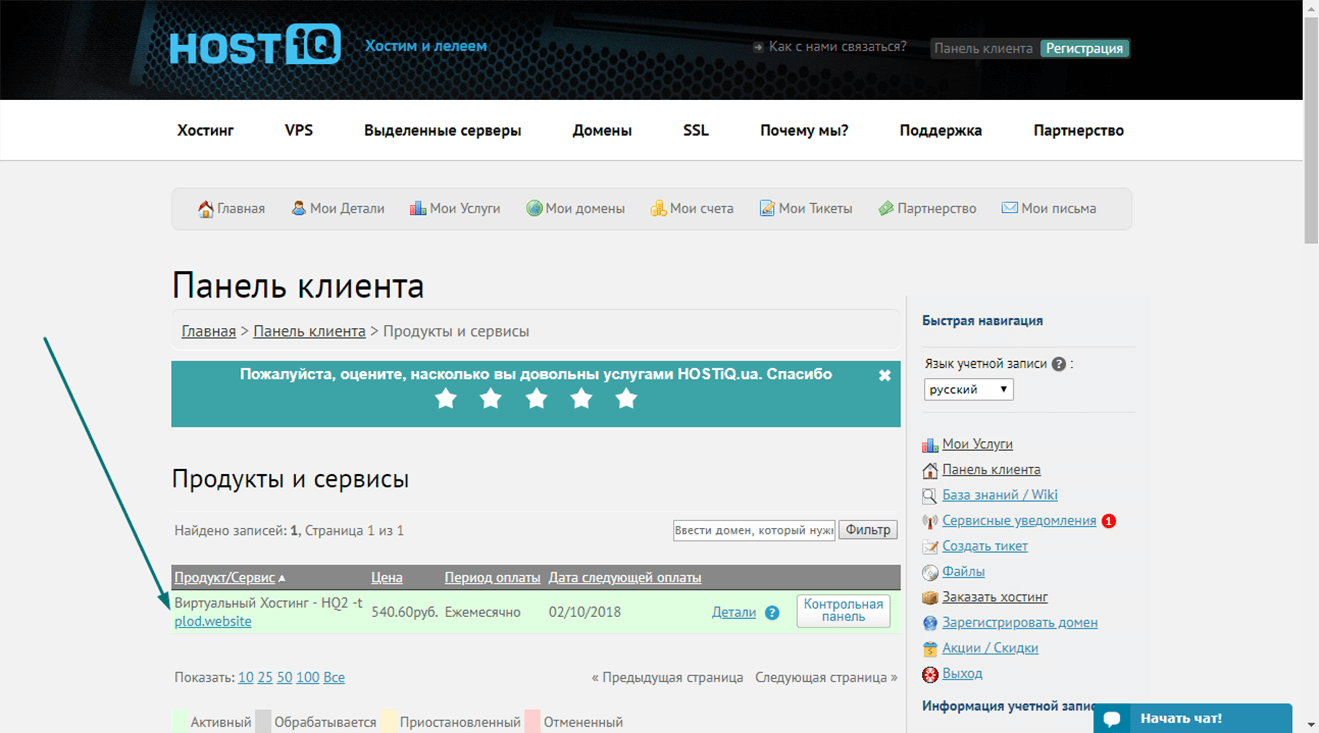Click the header Панель клиента button
This screenshot has width=1319, height=733.
tap(984, 48)
